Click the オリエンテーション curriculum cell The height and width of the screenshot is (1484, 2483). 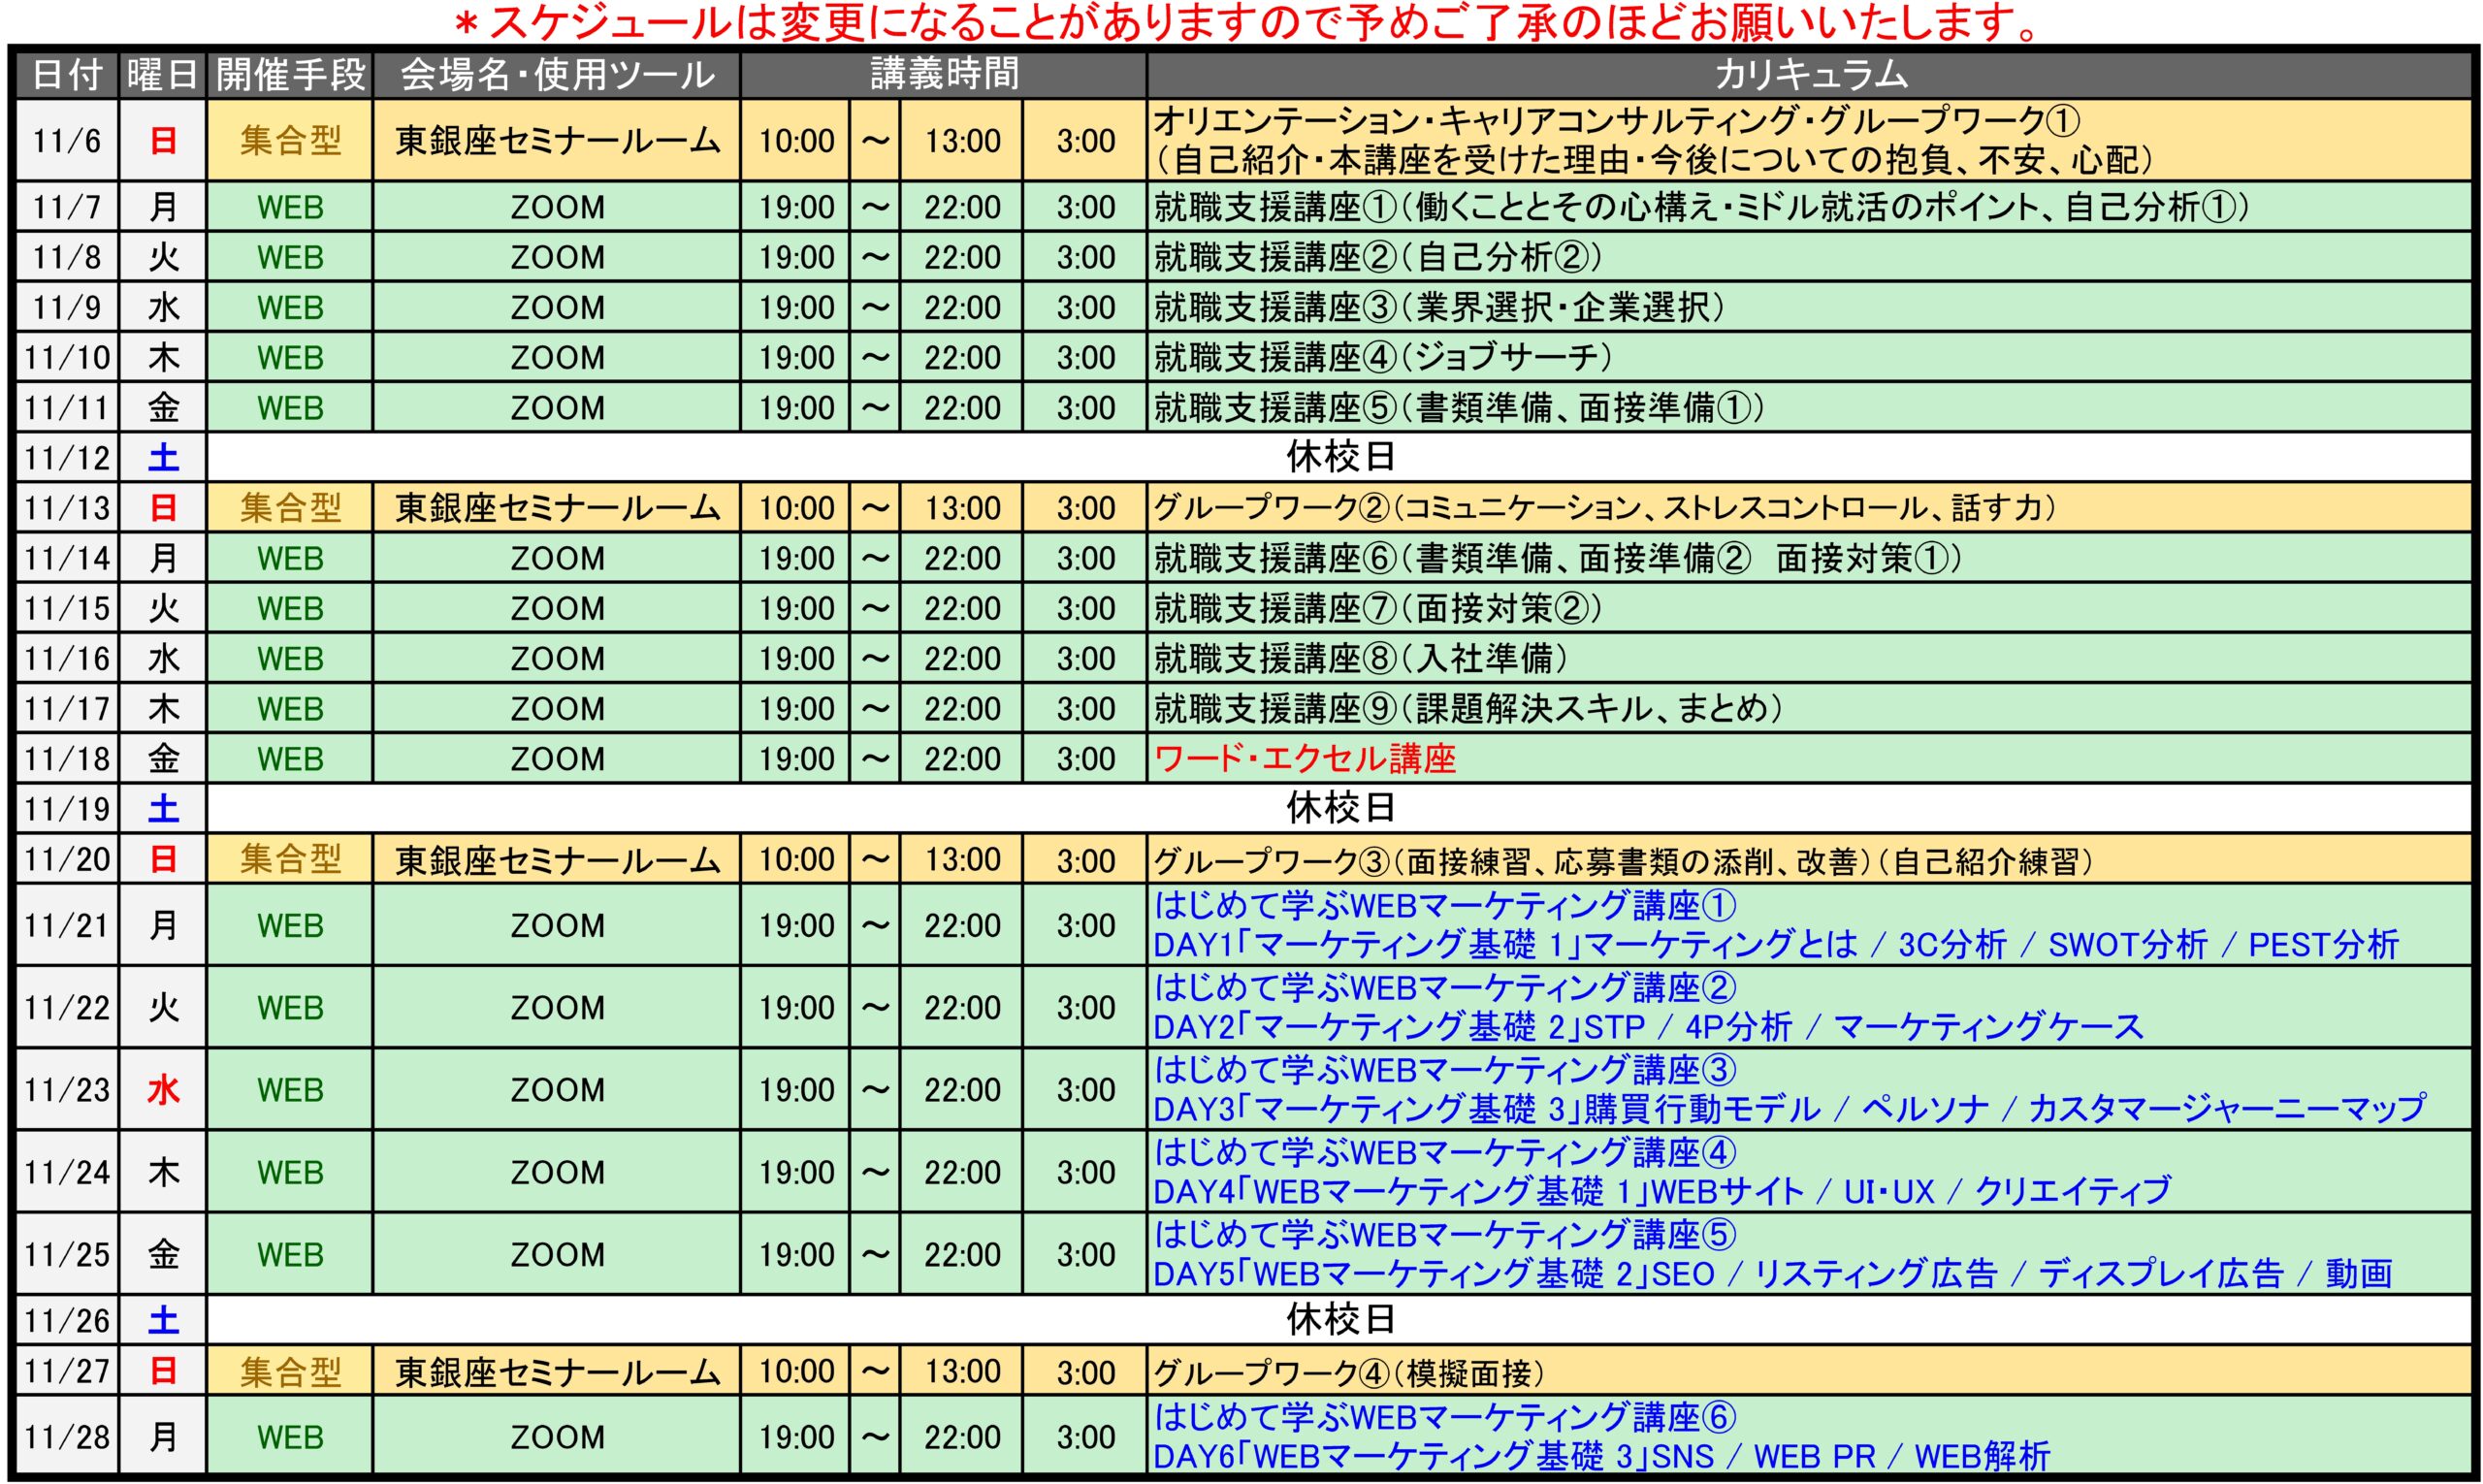(x=1810, y=141)
